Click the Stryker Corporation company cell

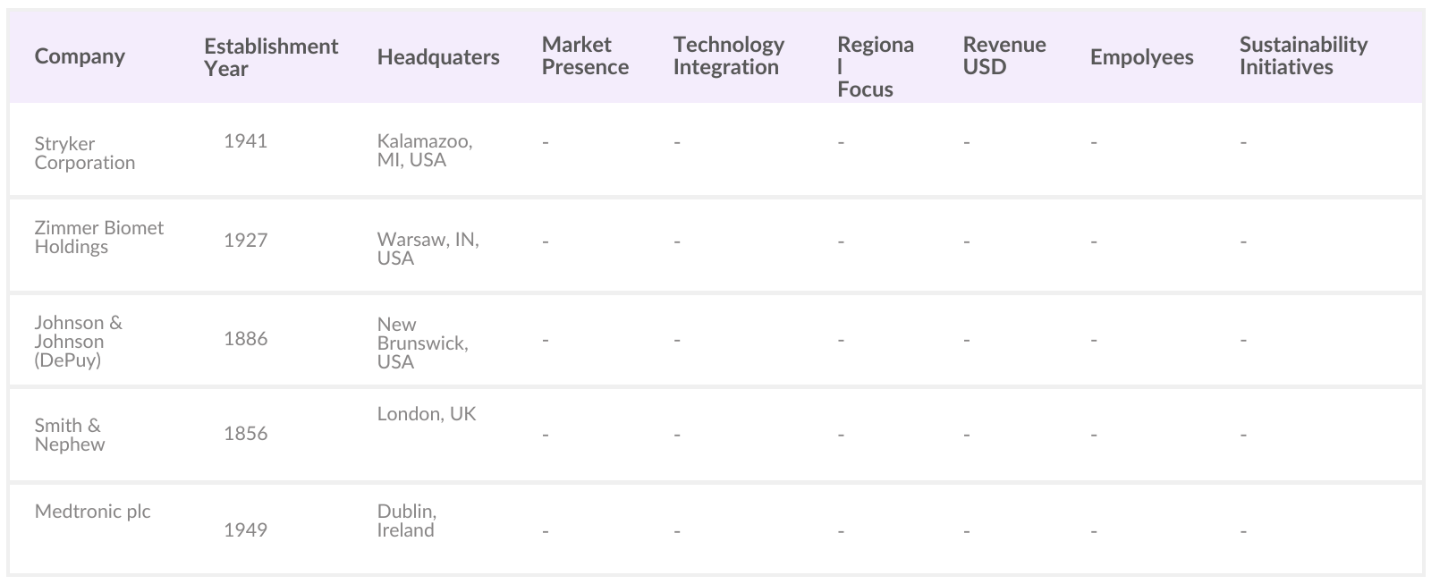(x=85, y=153)
